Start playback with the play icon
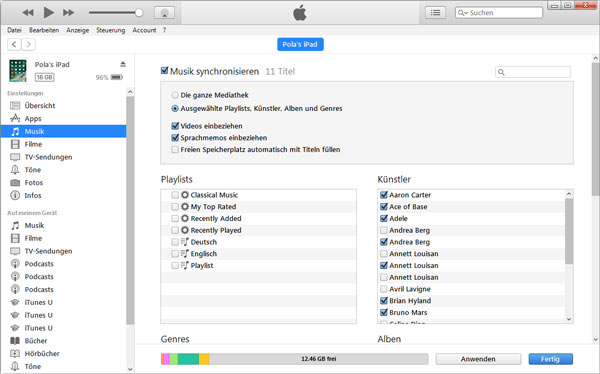The height and width of the screenshot is (374, 600). click(48, 13)
